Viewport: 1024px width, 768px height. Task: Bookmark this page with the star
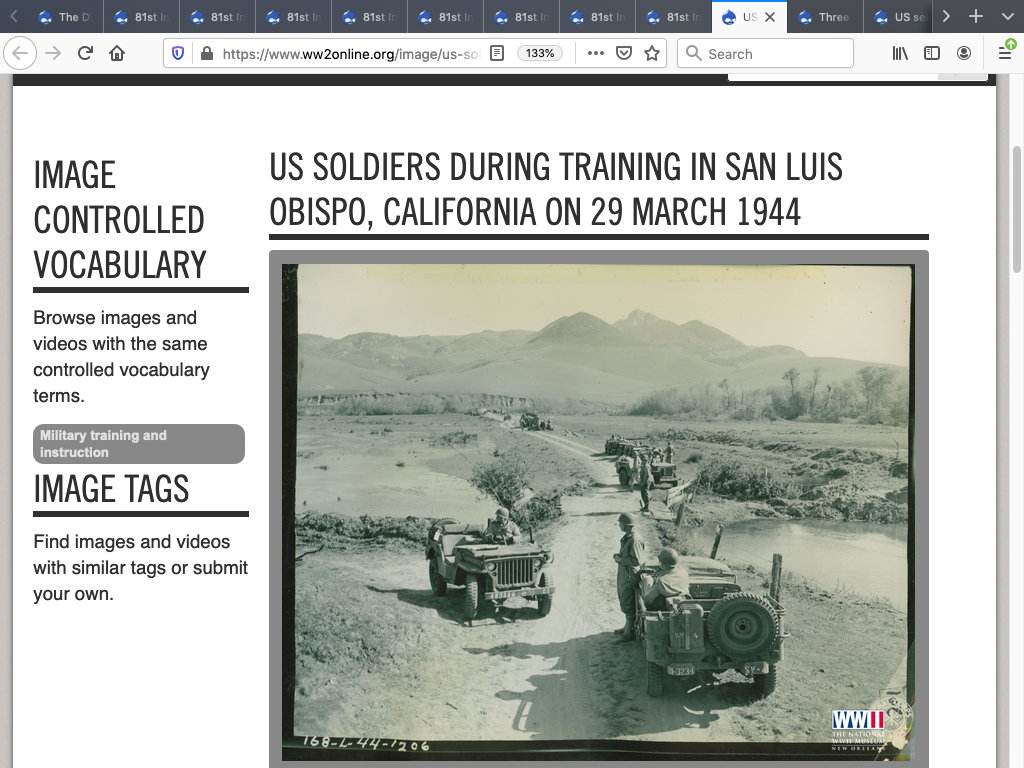[652, 54]
